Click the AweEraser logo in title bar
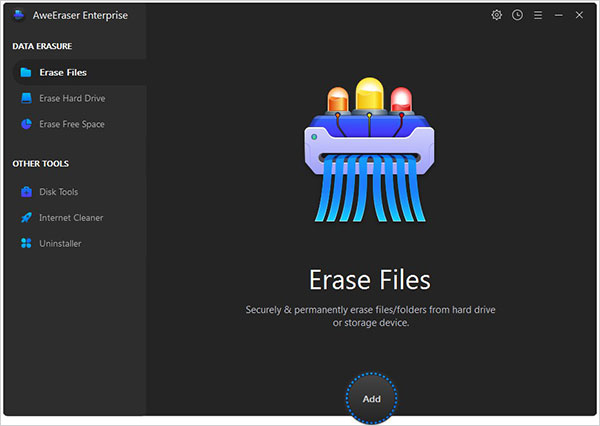This screenshot has width=600, height=426. pos(18,16)
